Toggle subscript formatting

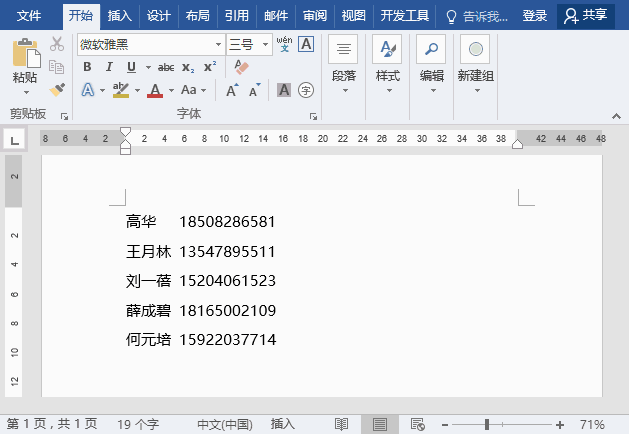(188, 67)
